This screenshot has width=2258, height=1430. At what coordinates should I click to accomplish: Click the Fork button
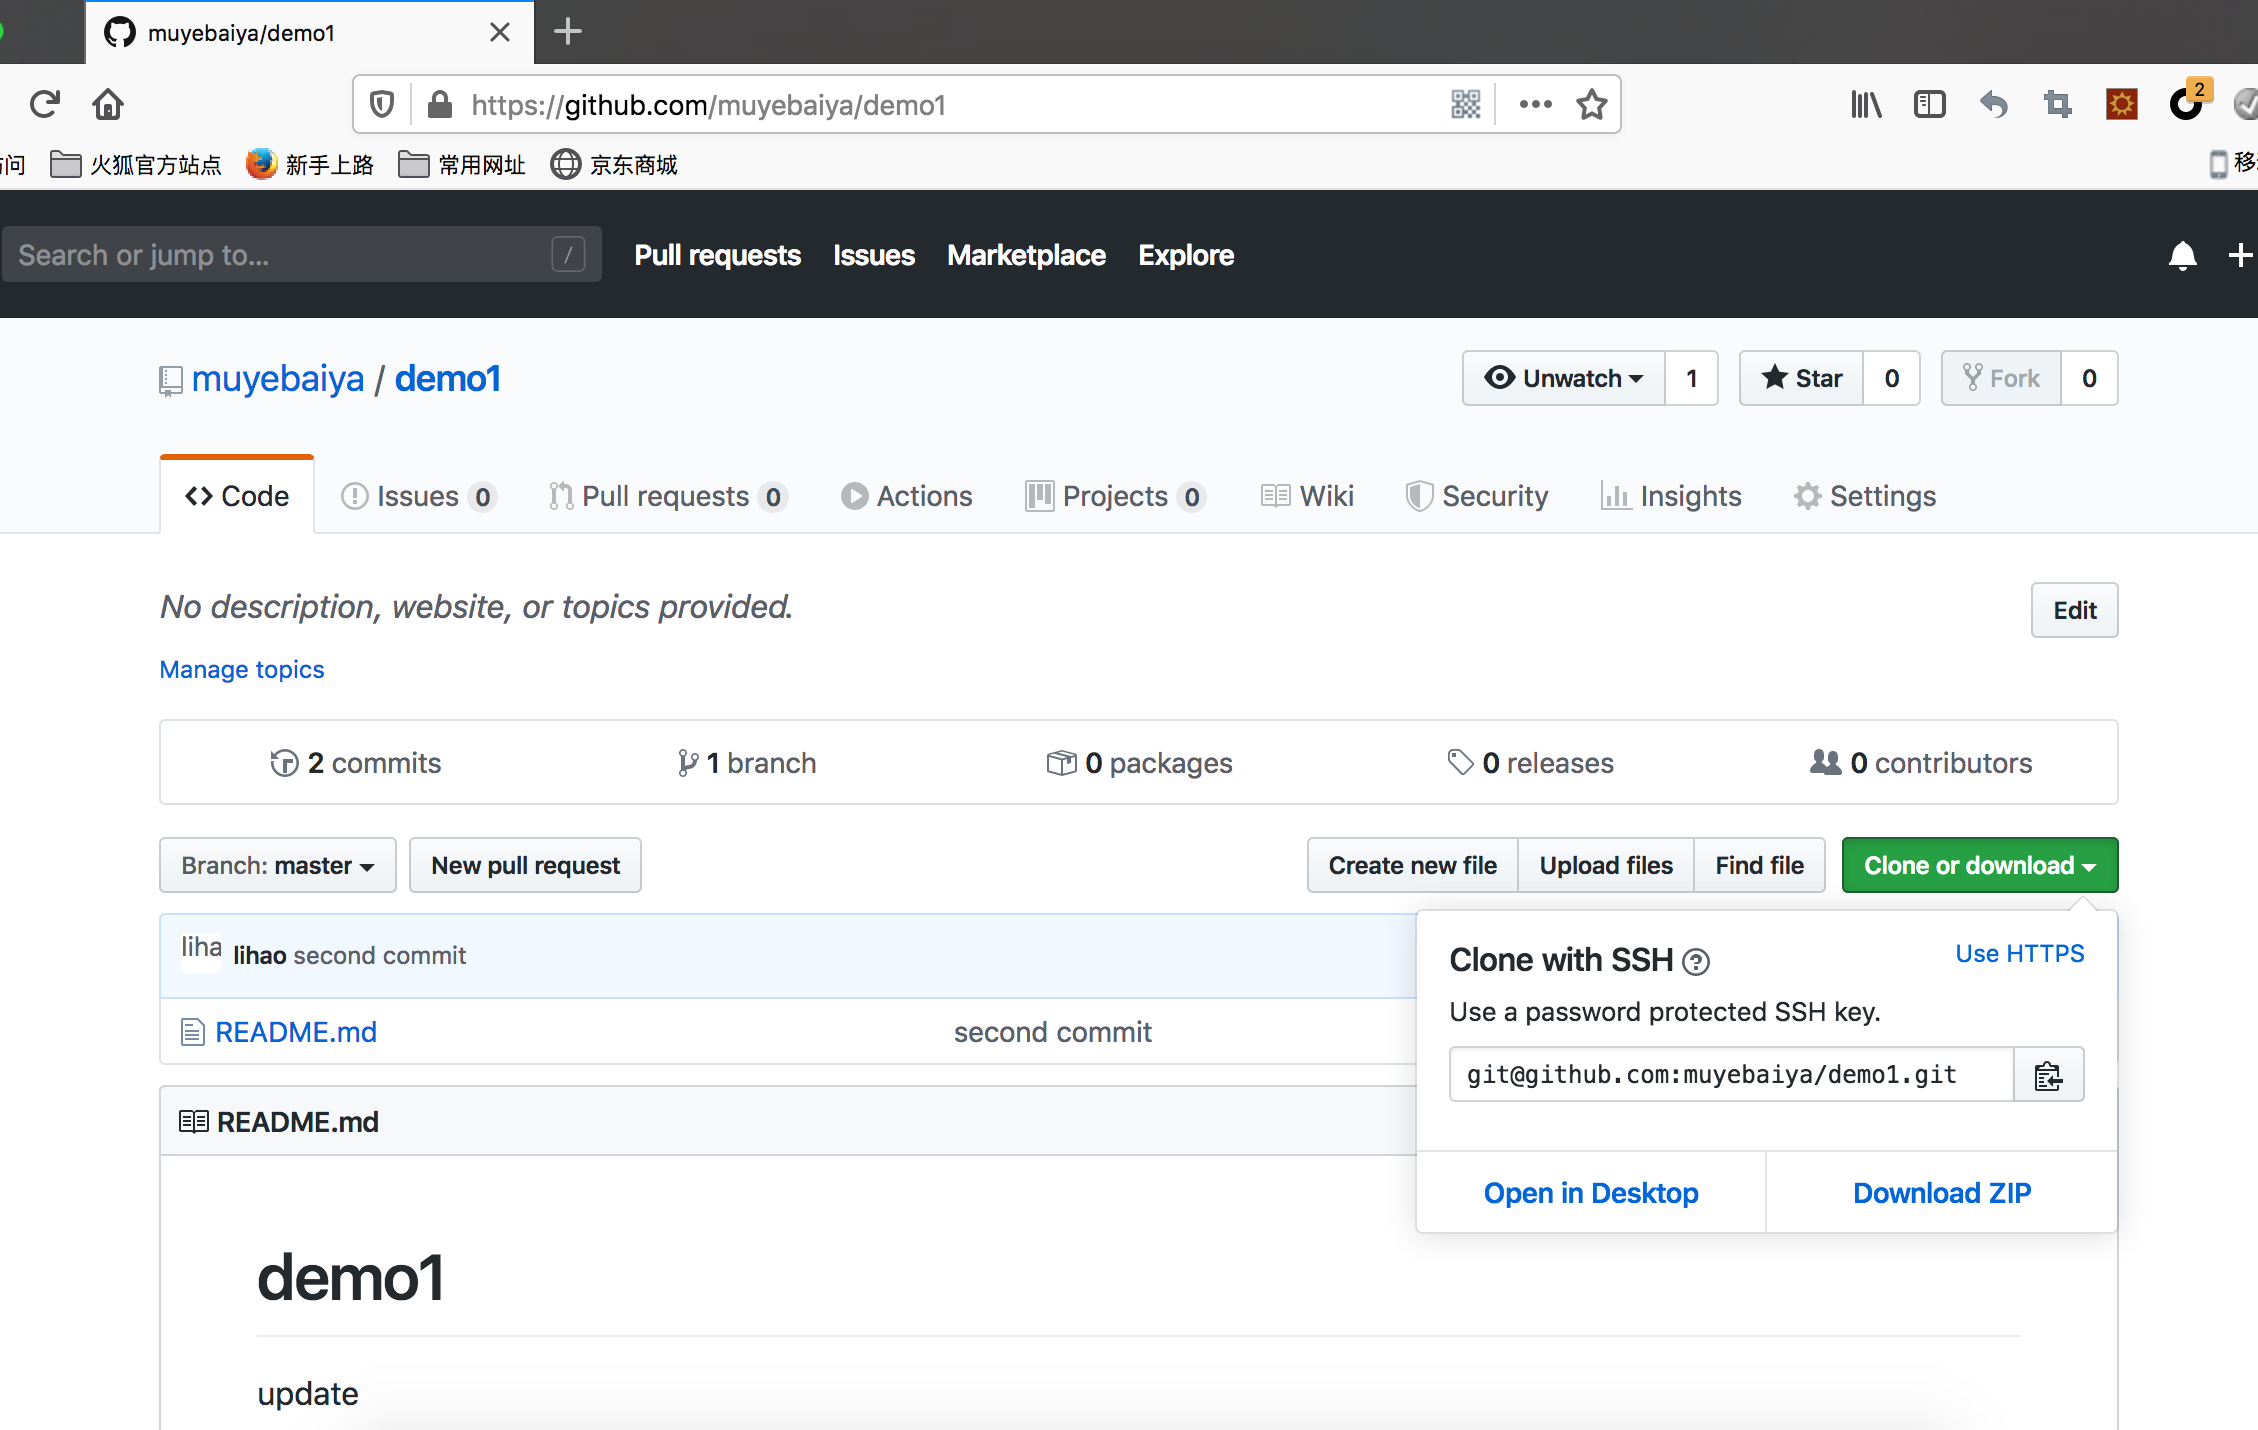(2001, 378)
